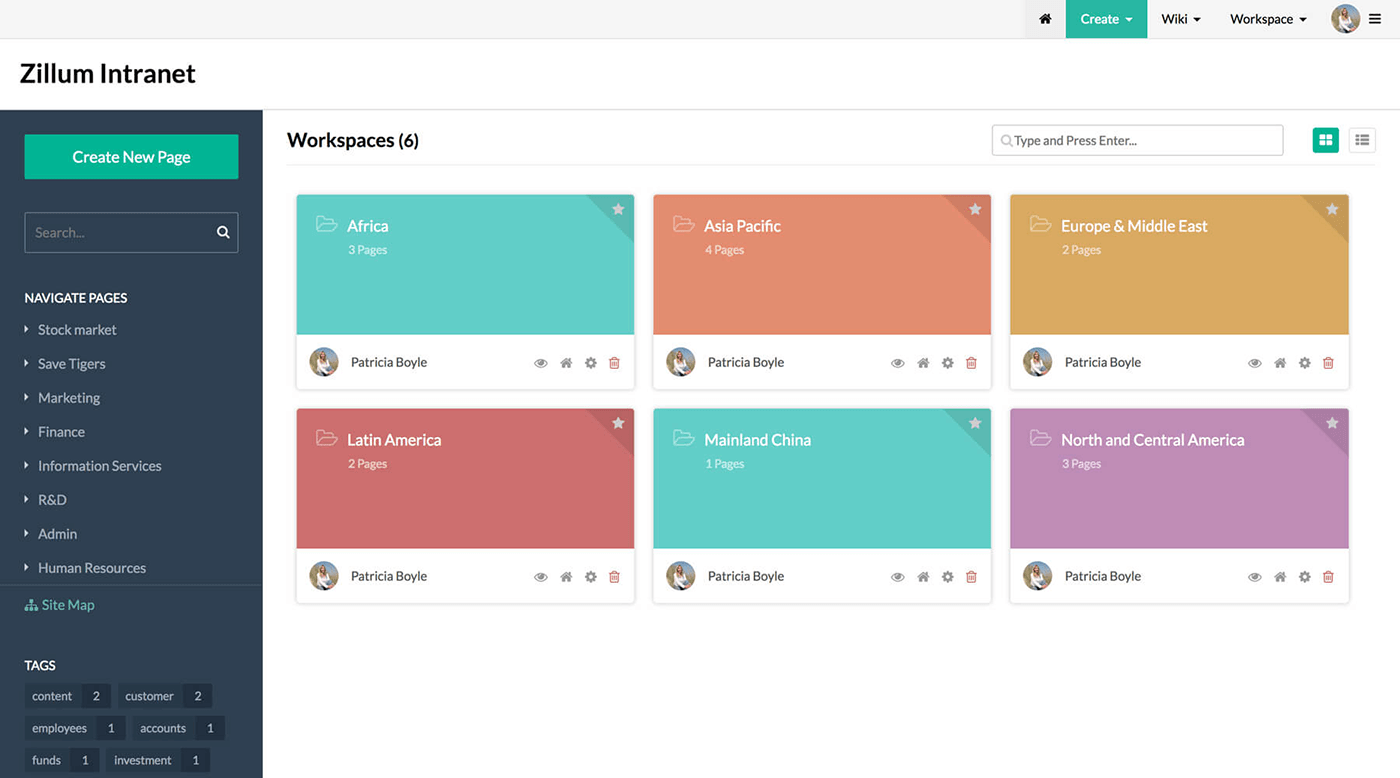Click home icon on Europe & Middle East card
Image resolution: width=1400 pixels, height=778 pixels.
tap(1280, 363)
